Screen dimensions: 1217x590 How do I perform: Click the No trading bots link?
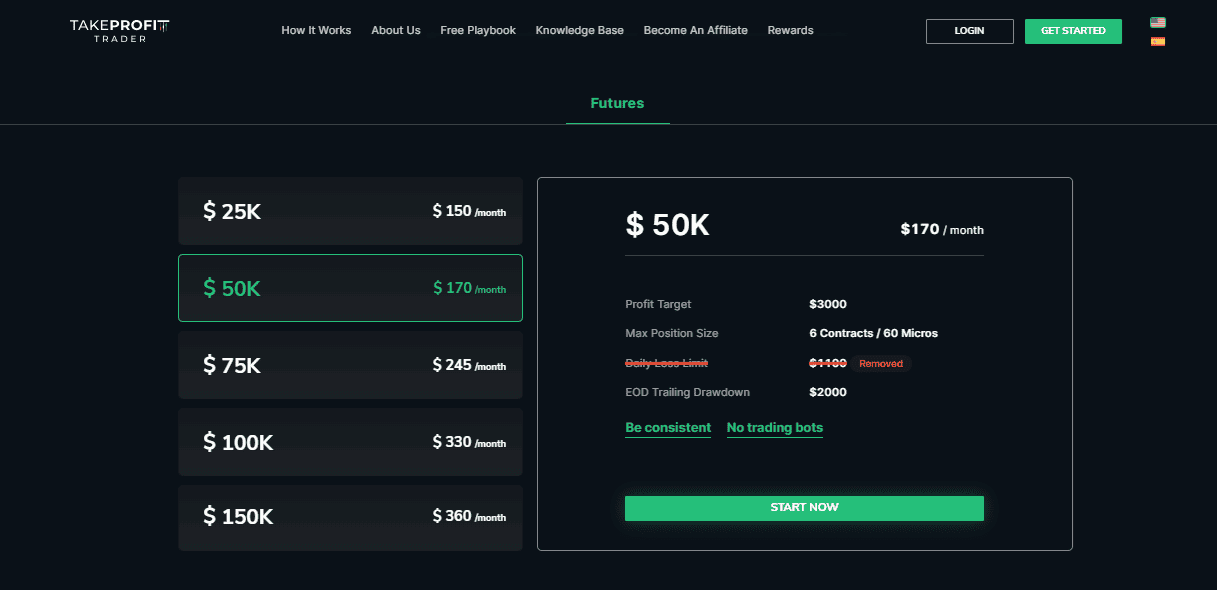pos(774,428)
